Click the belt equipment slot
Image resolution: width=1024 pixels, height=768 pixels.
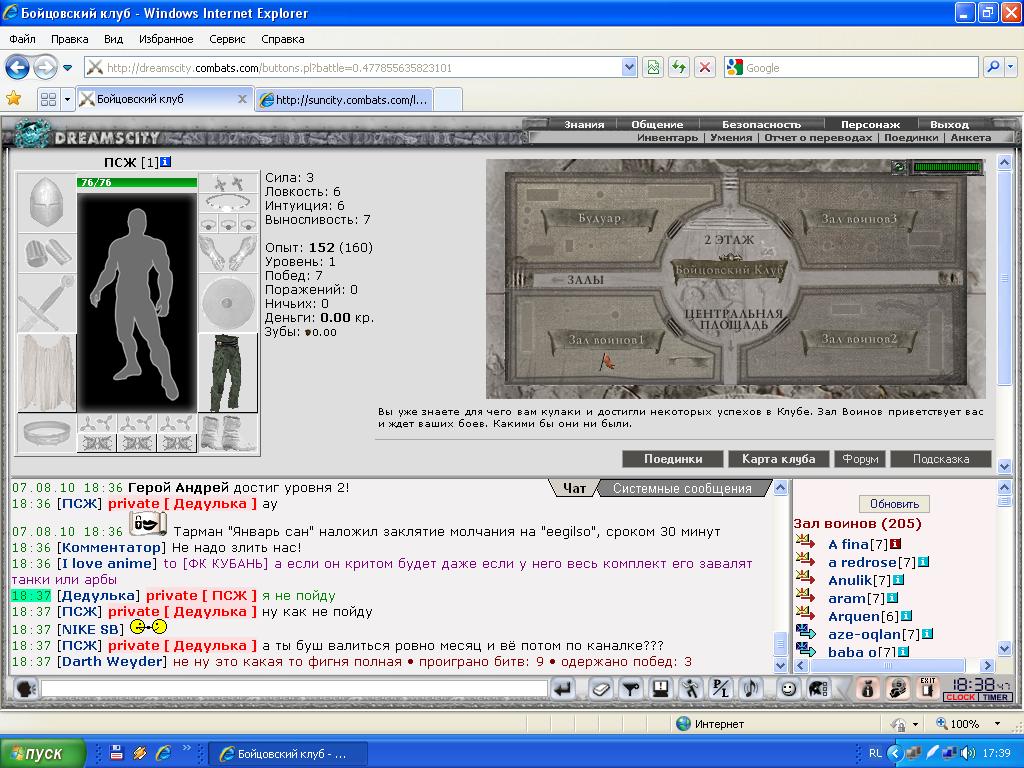(x=46, y=433)
